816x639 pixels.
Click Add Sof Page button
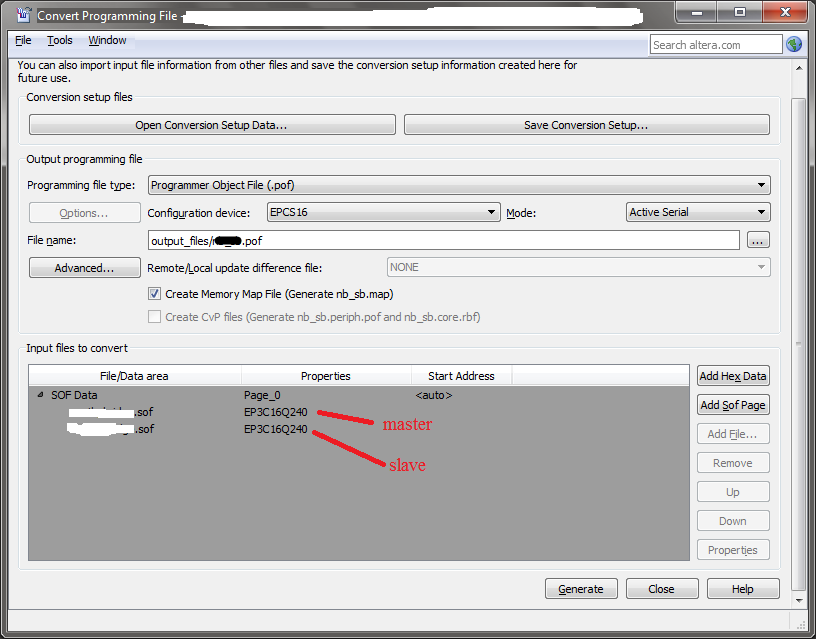click(733, 405)
